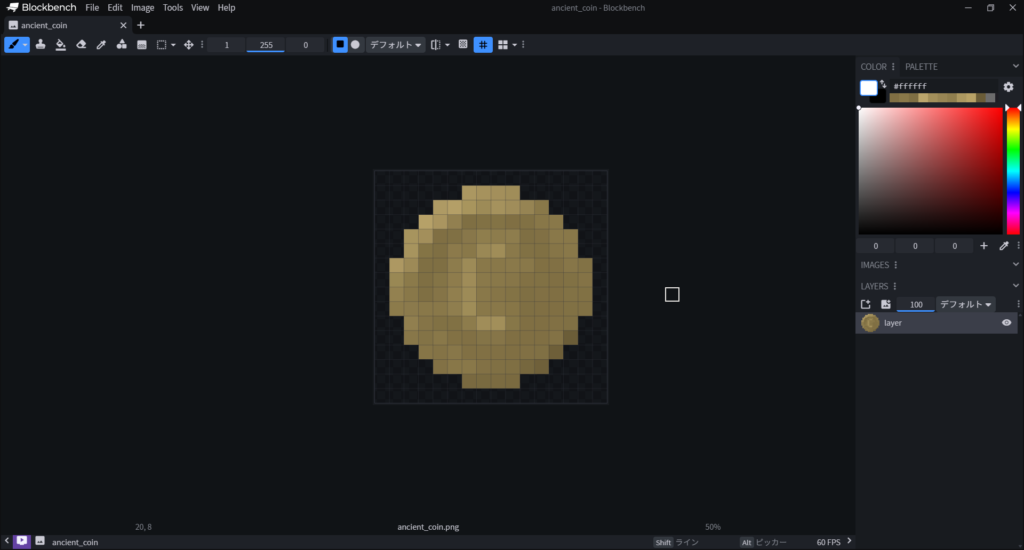Select the square brush shape

[x=340, y=45]
